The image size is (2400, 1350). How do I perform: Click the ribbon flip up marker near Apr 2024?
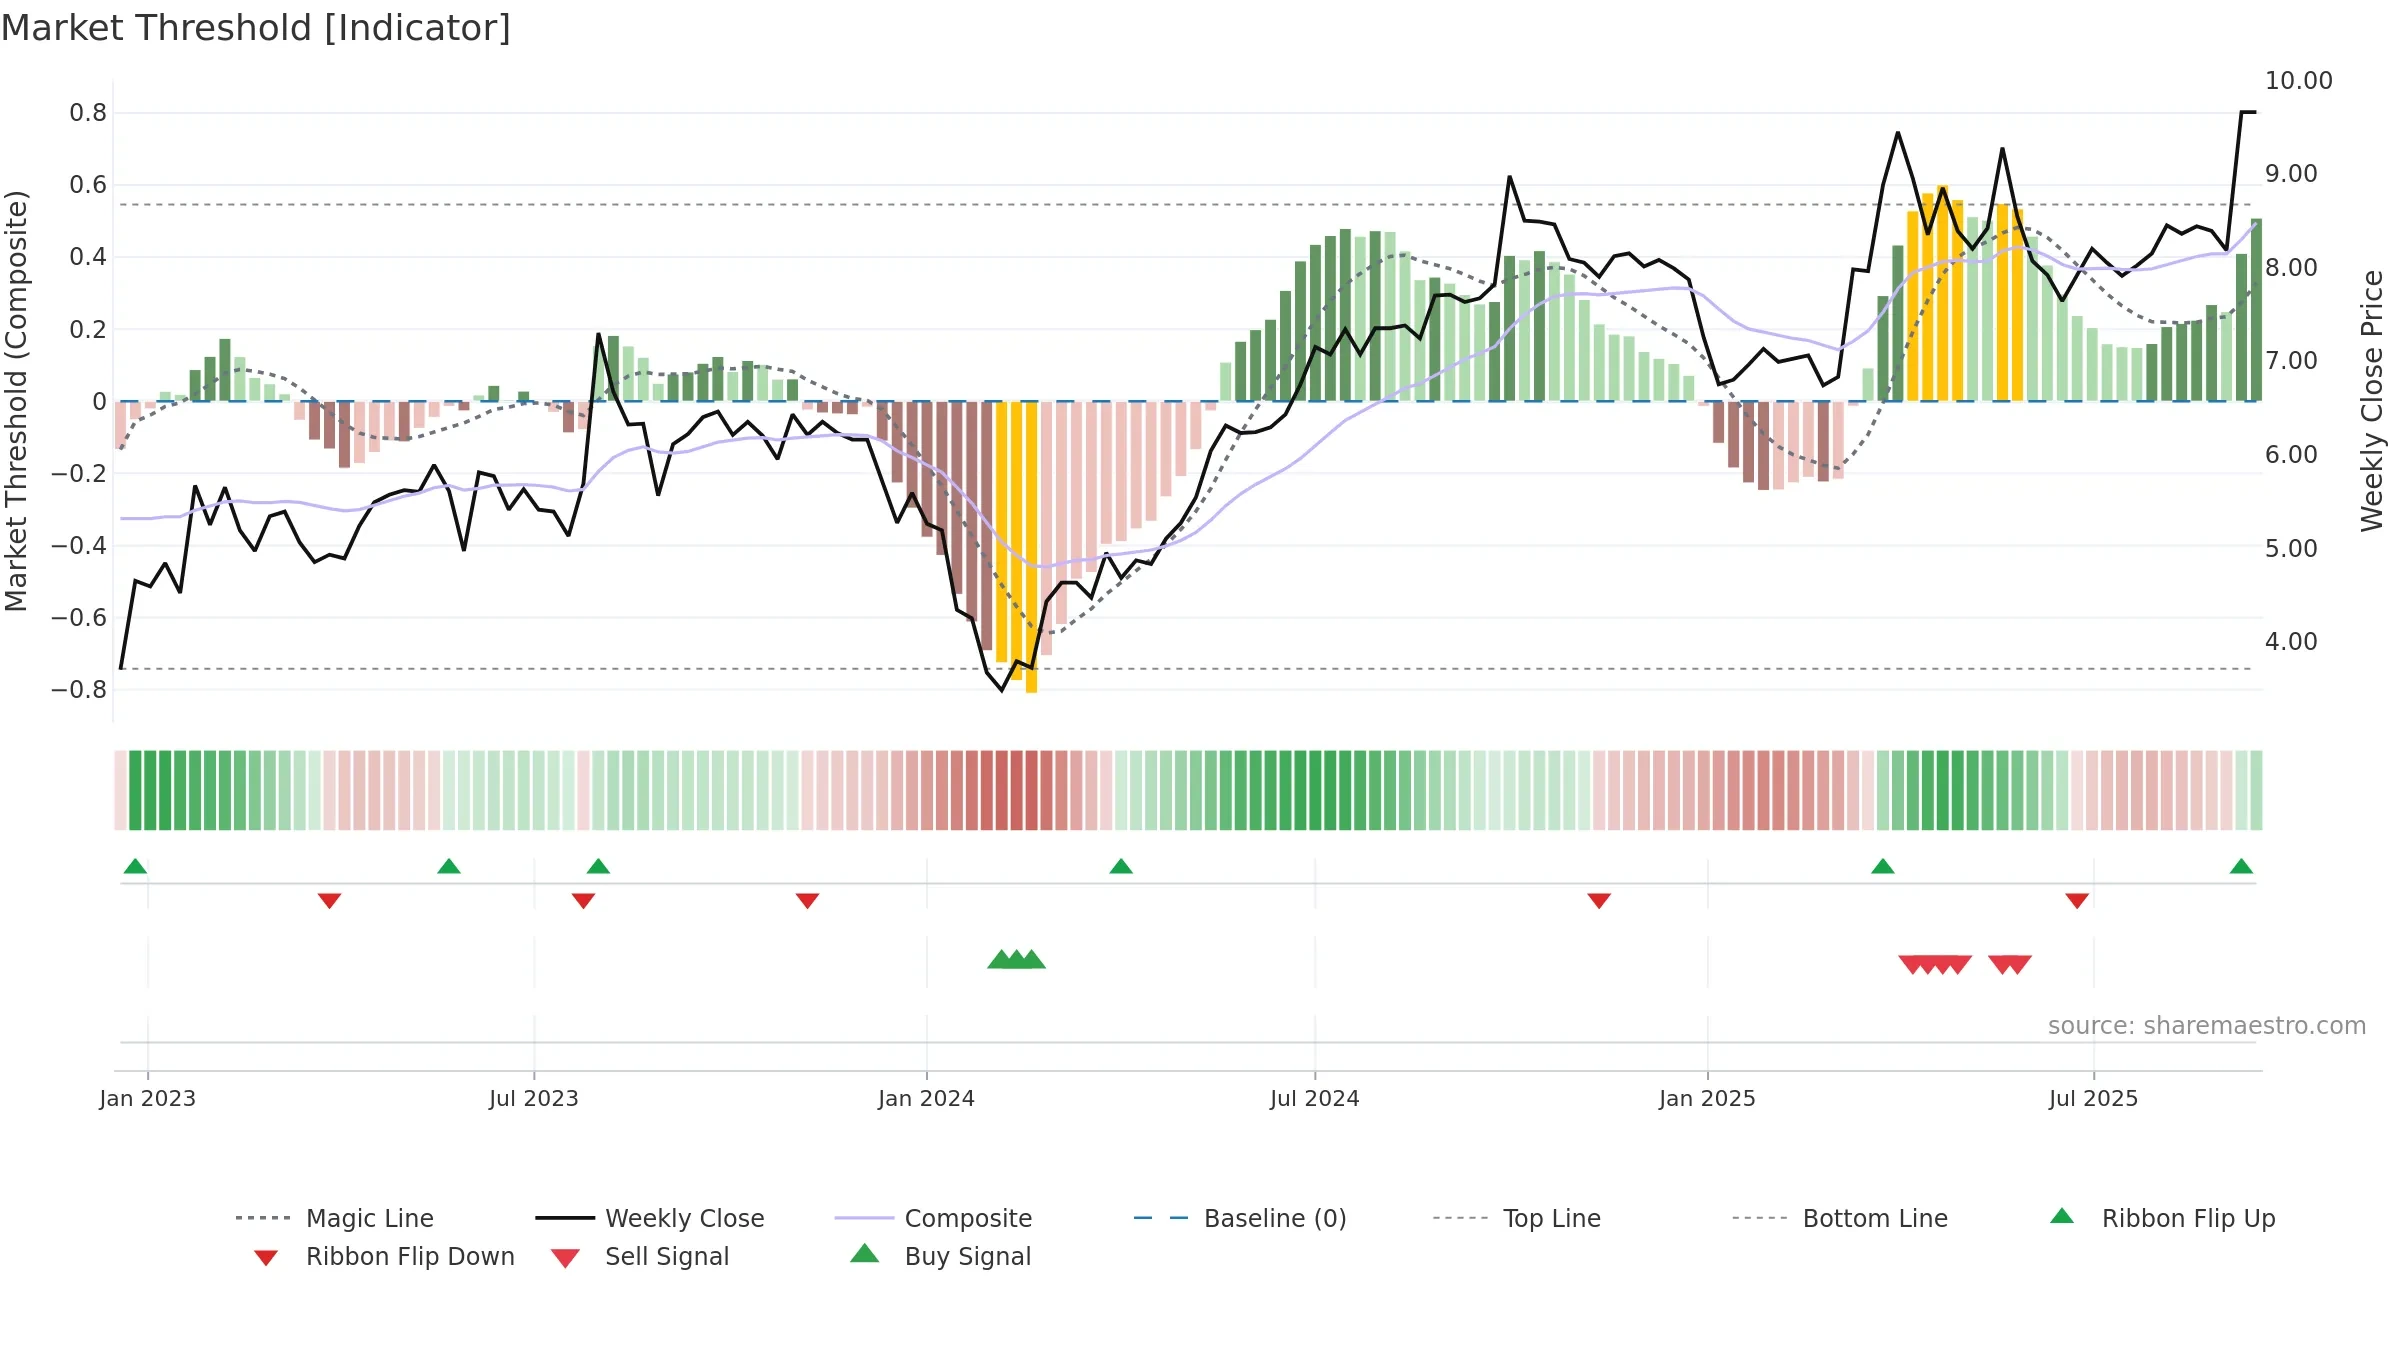1121,866
